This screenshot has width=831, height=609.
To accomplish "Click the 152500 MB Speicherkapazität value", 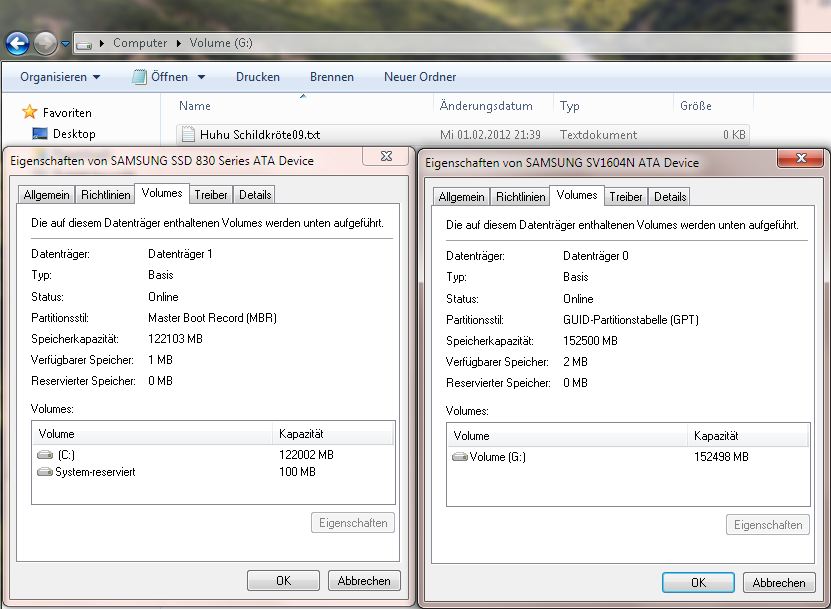I will [x=590, y=341].
